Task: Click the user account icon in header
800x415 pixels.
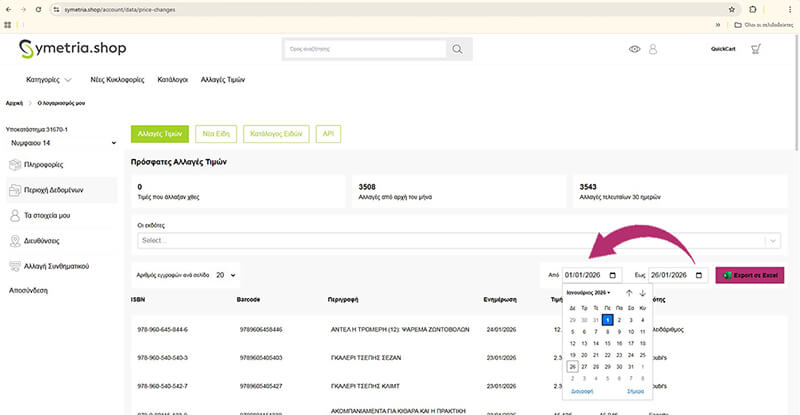Action: [653, 48]
